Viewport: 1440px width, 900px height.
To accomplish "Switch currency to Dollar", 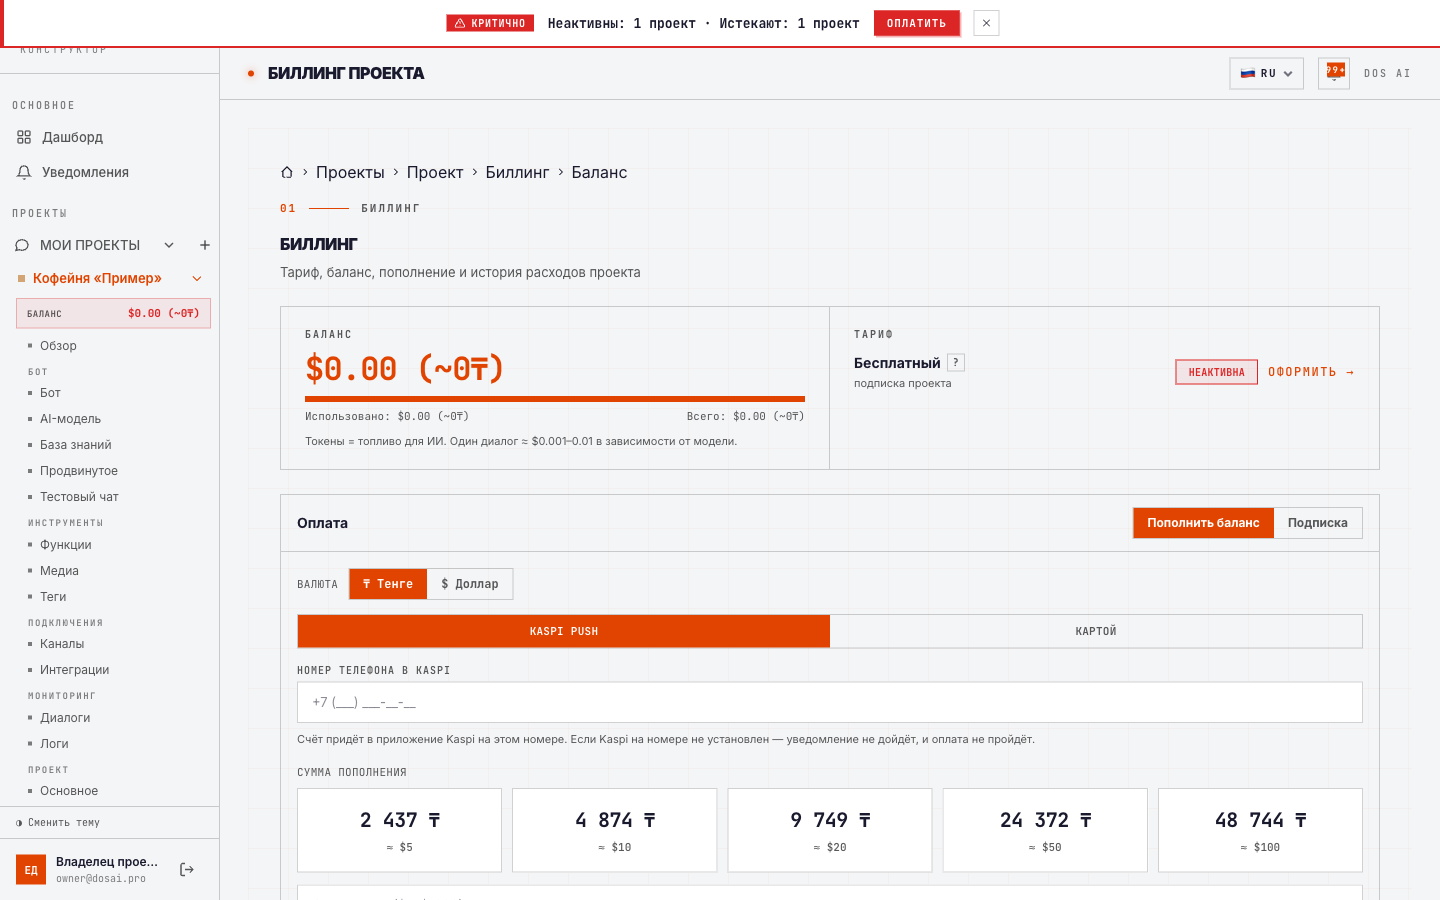I will coord(470,584).
